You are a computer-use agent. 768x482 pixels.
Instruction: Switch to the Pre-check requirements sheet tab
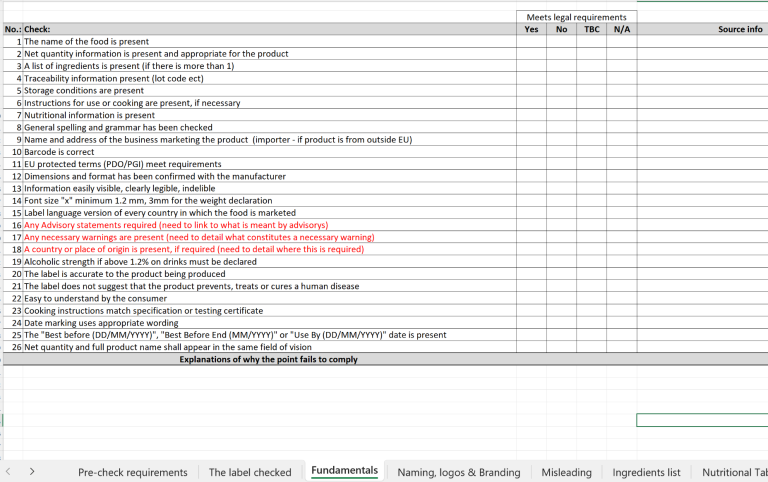(x=132, y=472)
